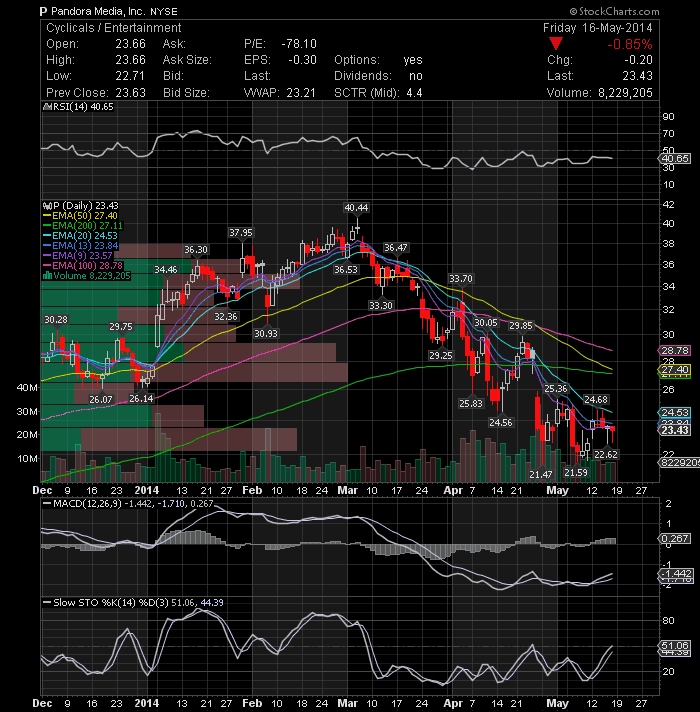The width and height of the screenshot is (700, 712).
Task: Click the pink EMA(100) legend line
Action: tap(47, 266)
